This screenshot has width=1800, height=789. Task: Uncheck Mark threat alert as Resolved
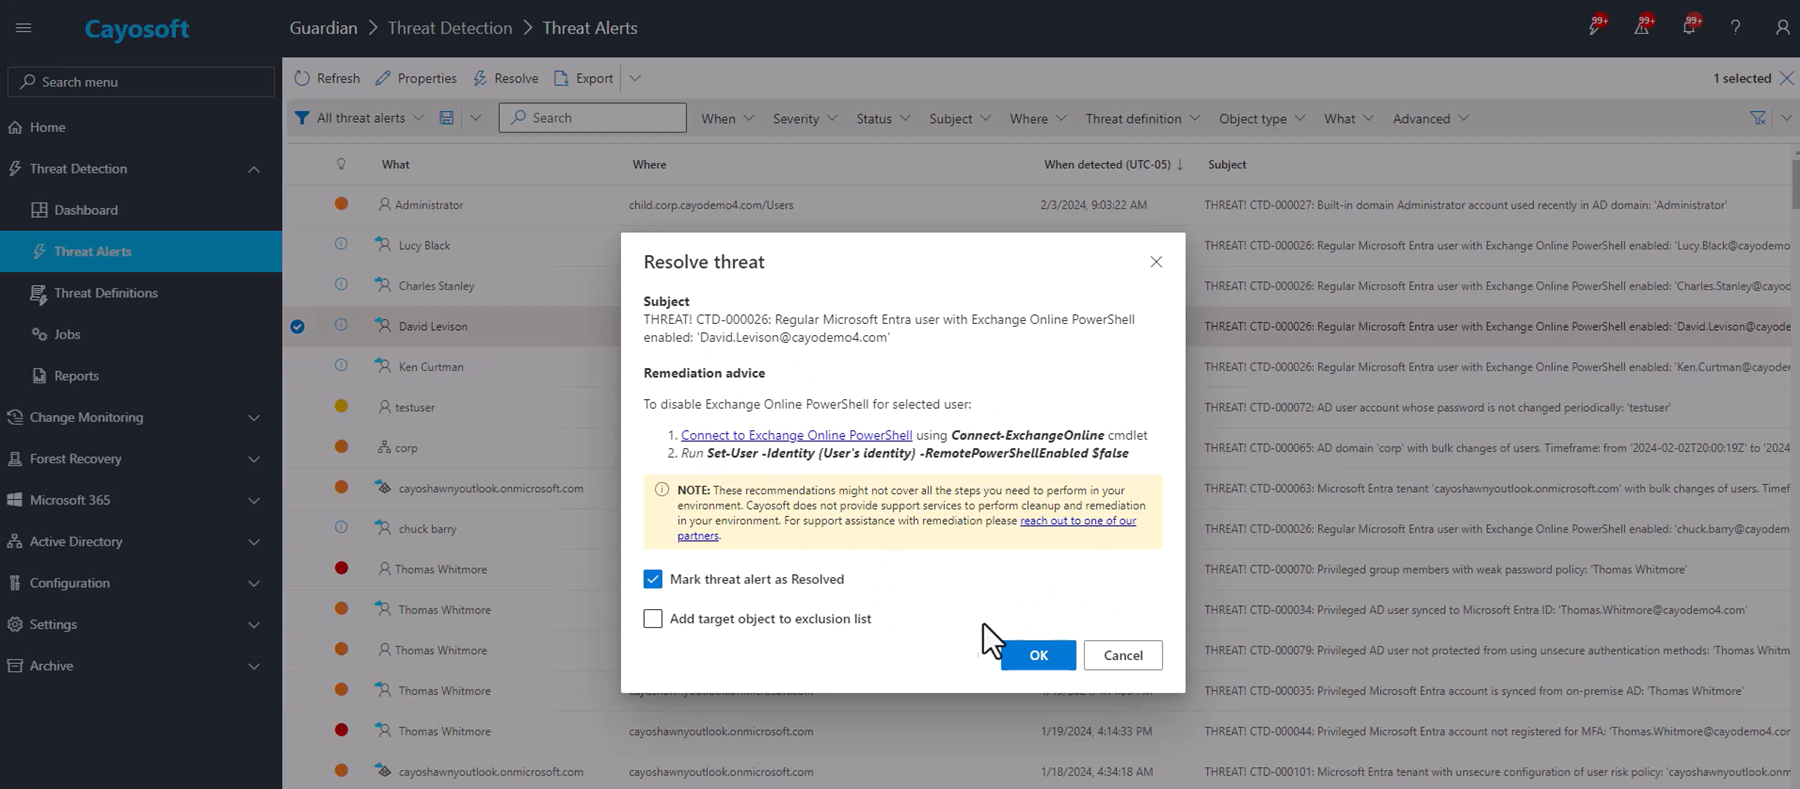coord(653,579)
